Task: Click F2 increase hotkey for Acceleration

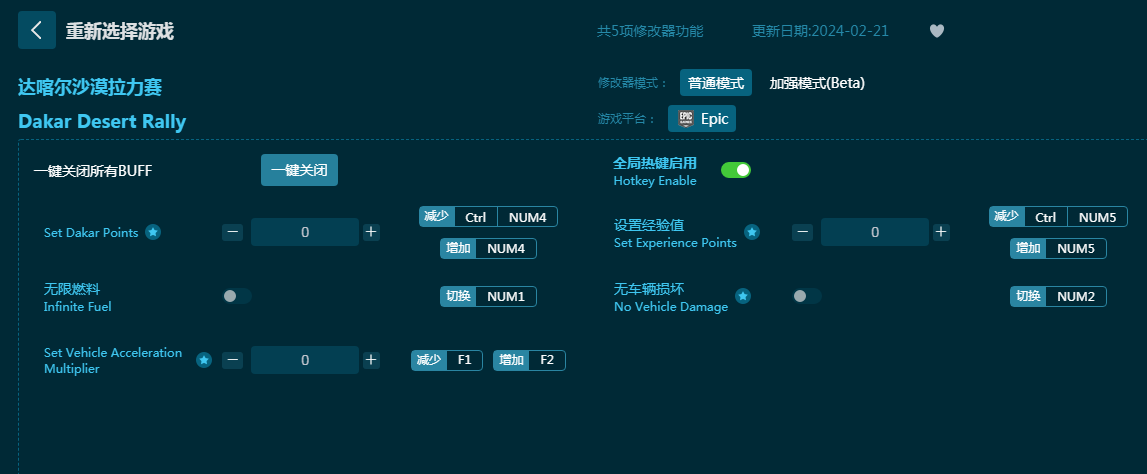Action: point(547,361)
